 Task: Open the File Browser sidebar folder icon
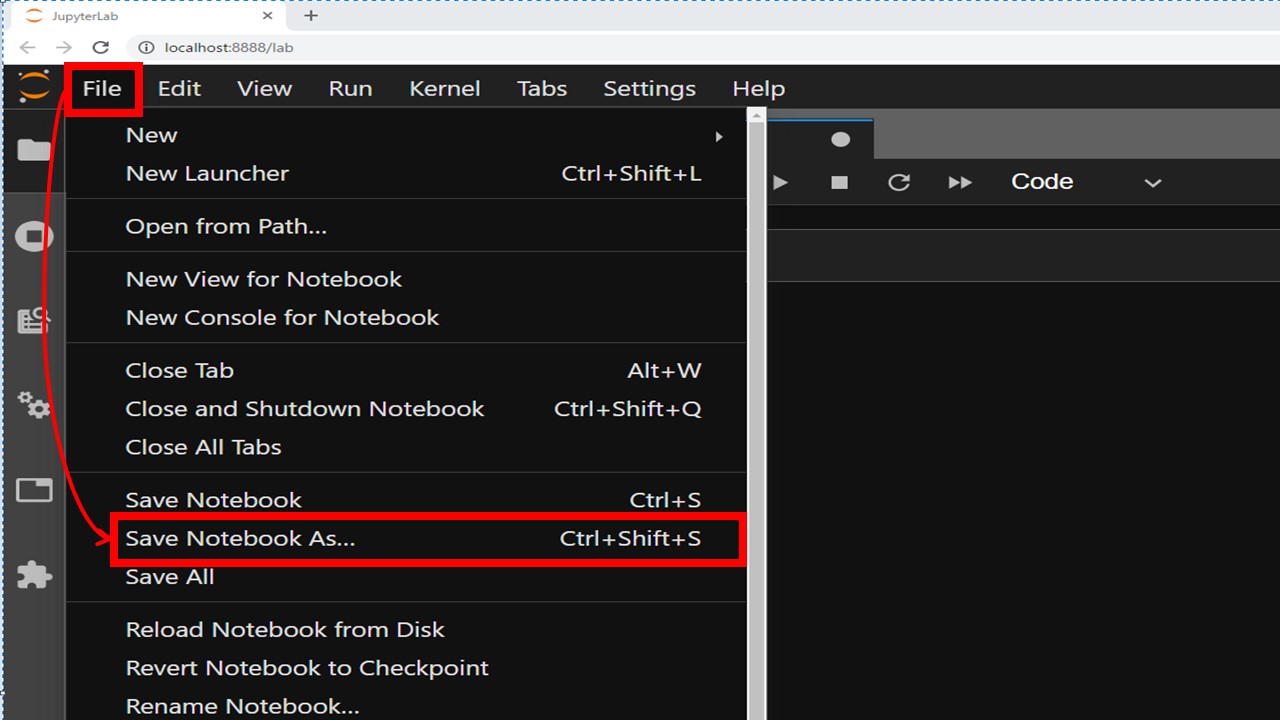point(34,150)
